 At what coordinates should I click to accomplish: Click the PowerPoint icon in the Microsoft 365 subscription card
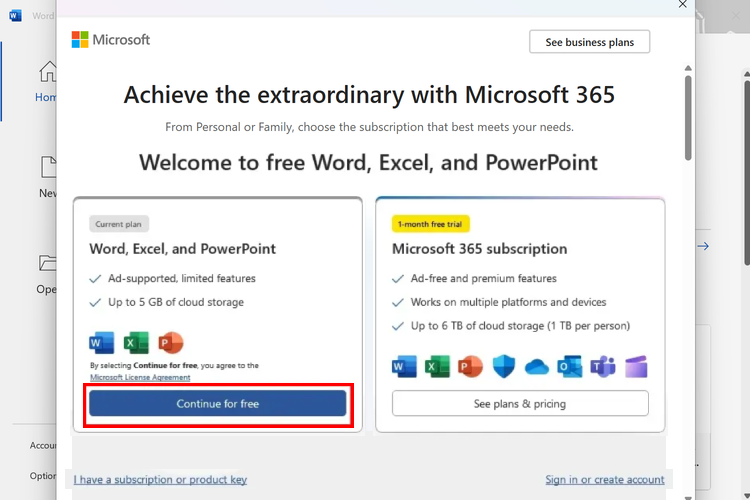tap(470, 367)
